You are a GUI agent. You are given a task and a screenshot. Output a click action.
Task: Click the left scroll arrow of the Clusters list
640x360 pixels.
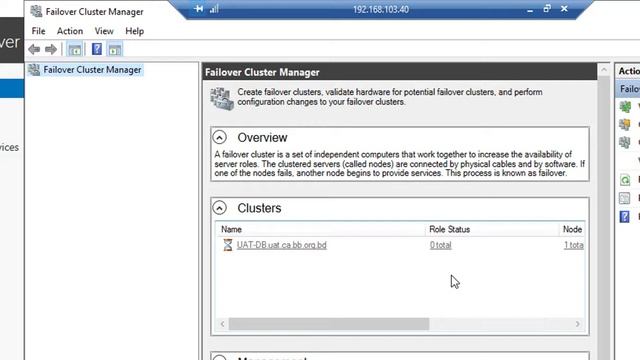pos(222,324)
